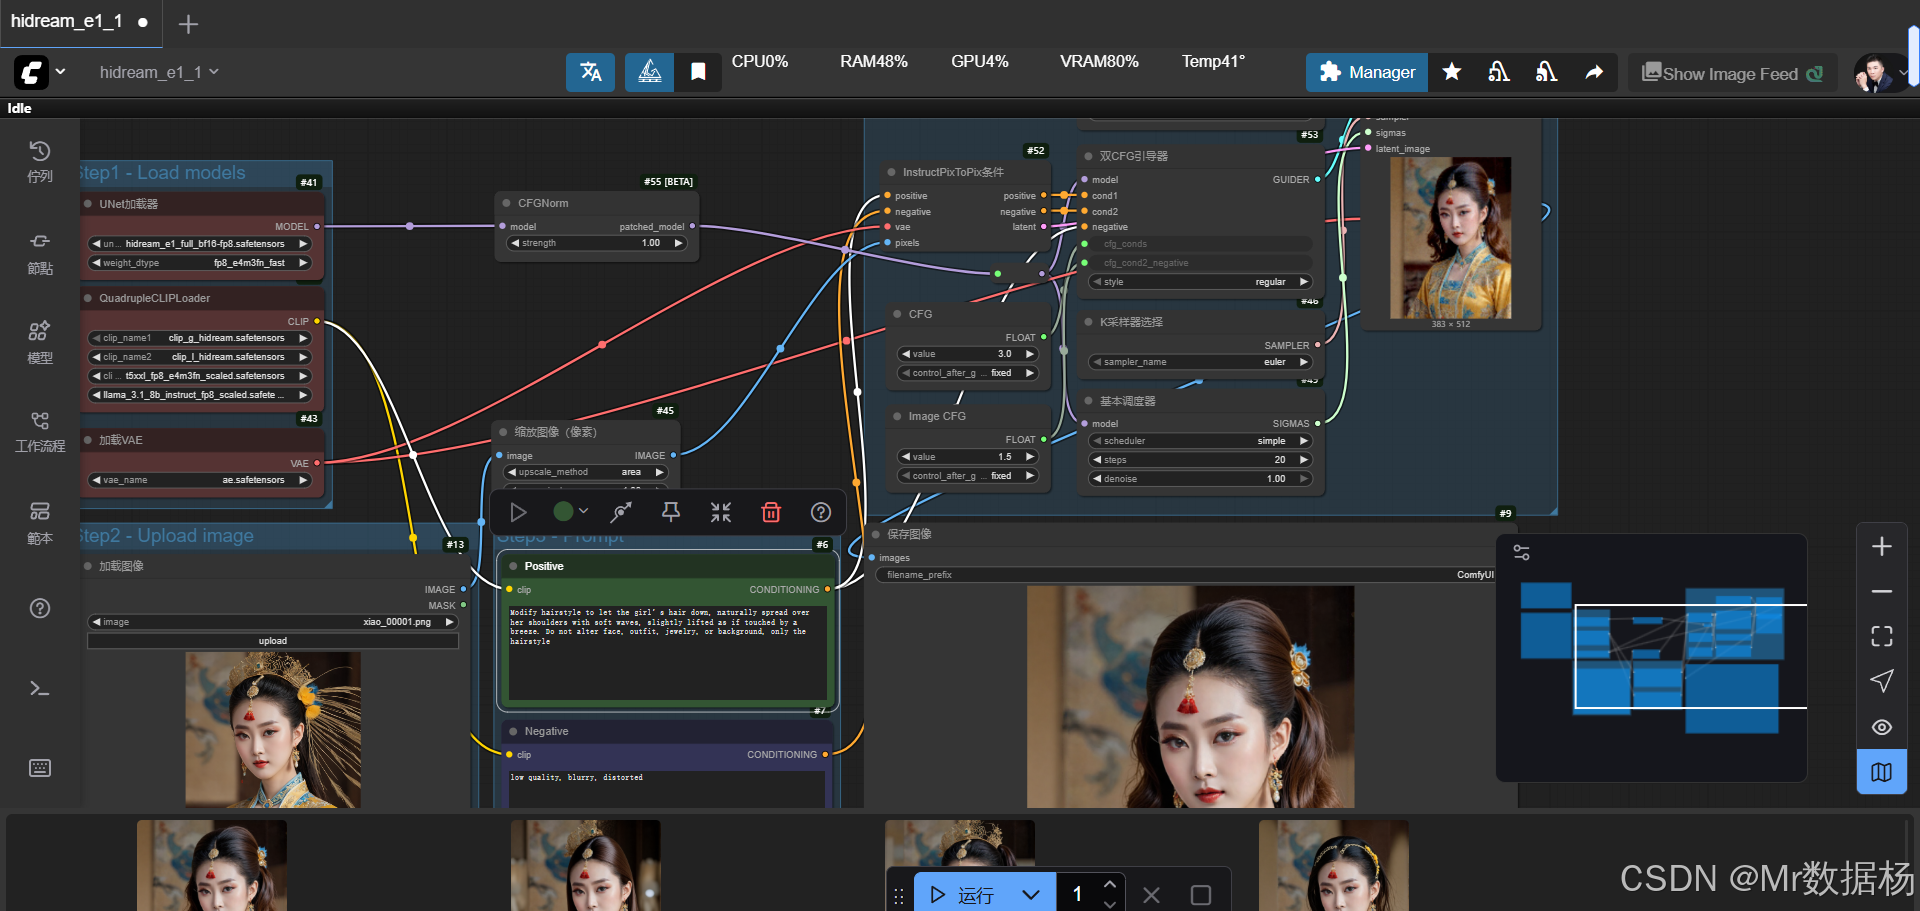Open the 模型 model library sidebar tab
Screen dimensions: 1920x911
click(x=40, y=343)
